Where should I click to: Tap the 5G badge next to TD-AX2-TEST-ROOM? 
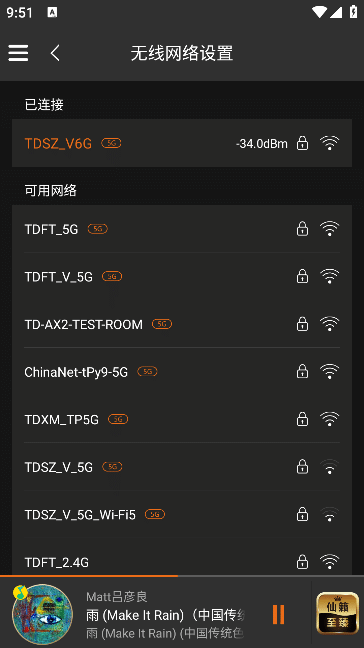(x=162, y=324)
